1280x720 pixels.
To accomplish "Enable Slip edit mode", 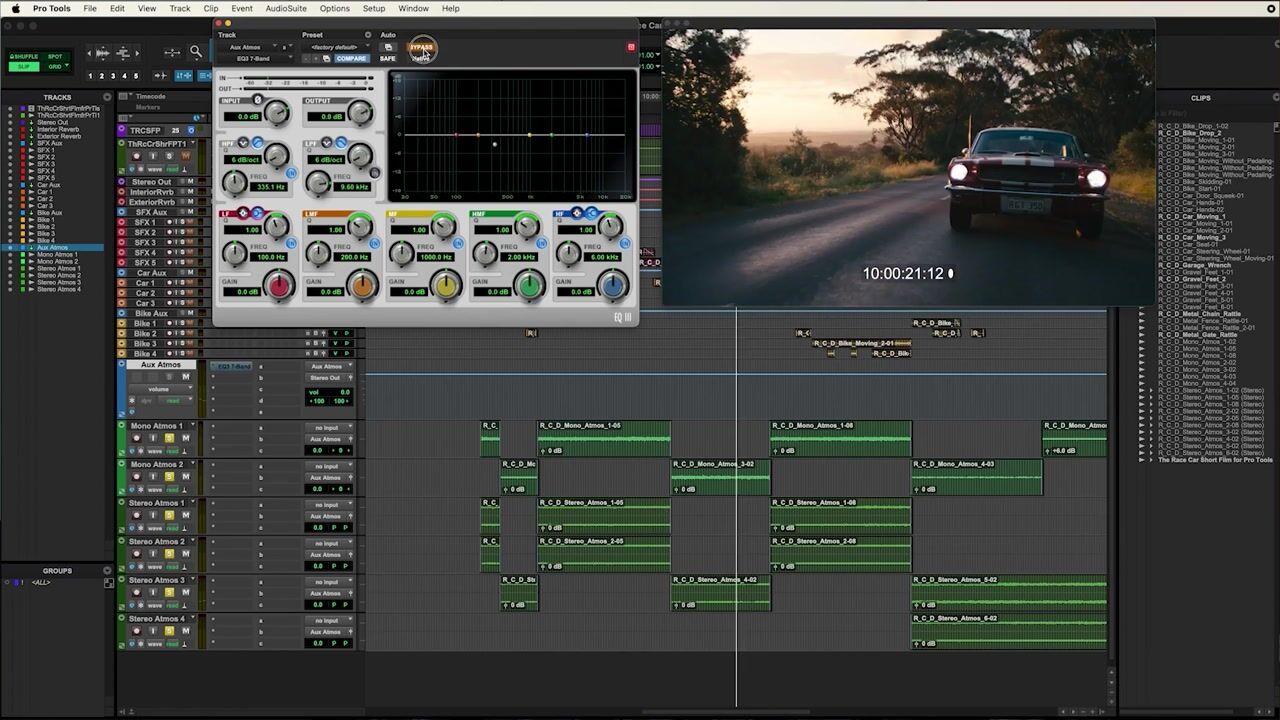I will pyautogui.click(x=24, y=67).
